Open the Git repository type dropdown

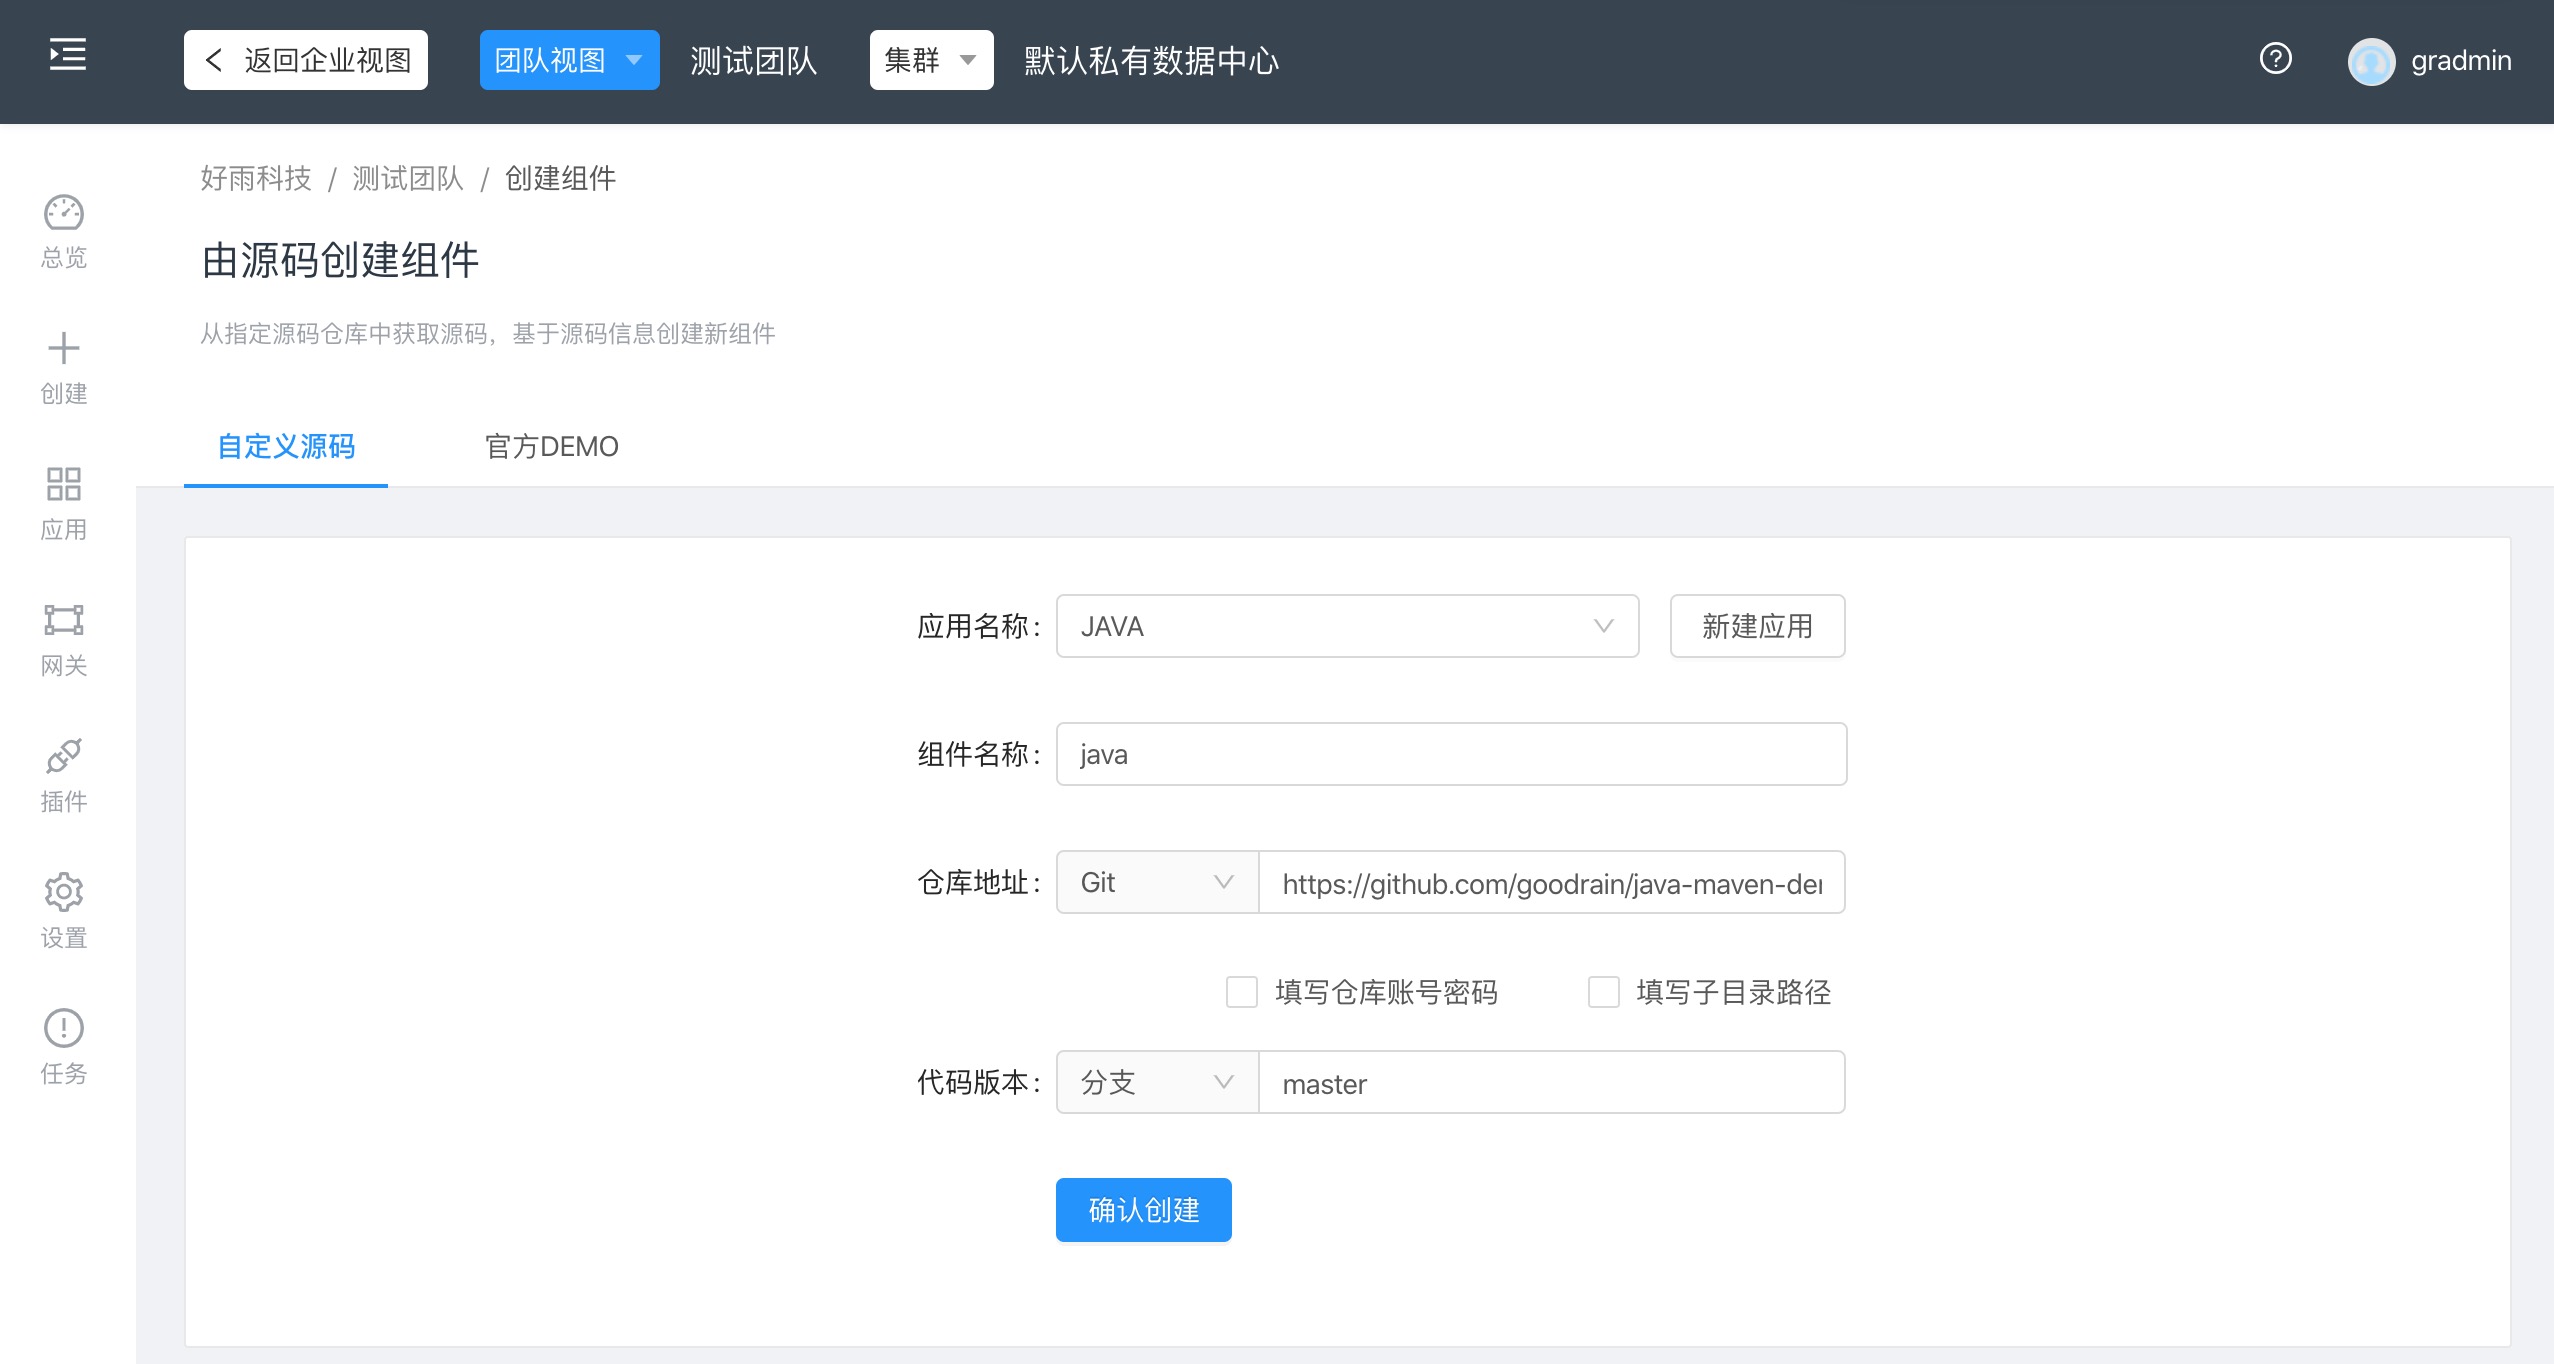pyautogui.click(x=1154, y=882)
